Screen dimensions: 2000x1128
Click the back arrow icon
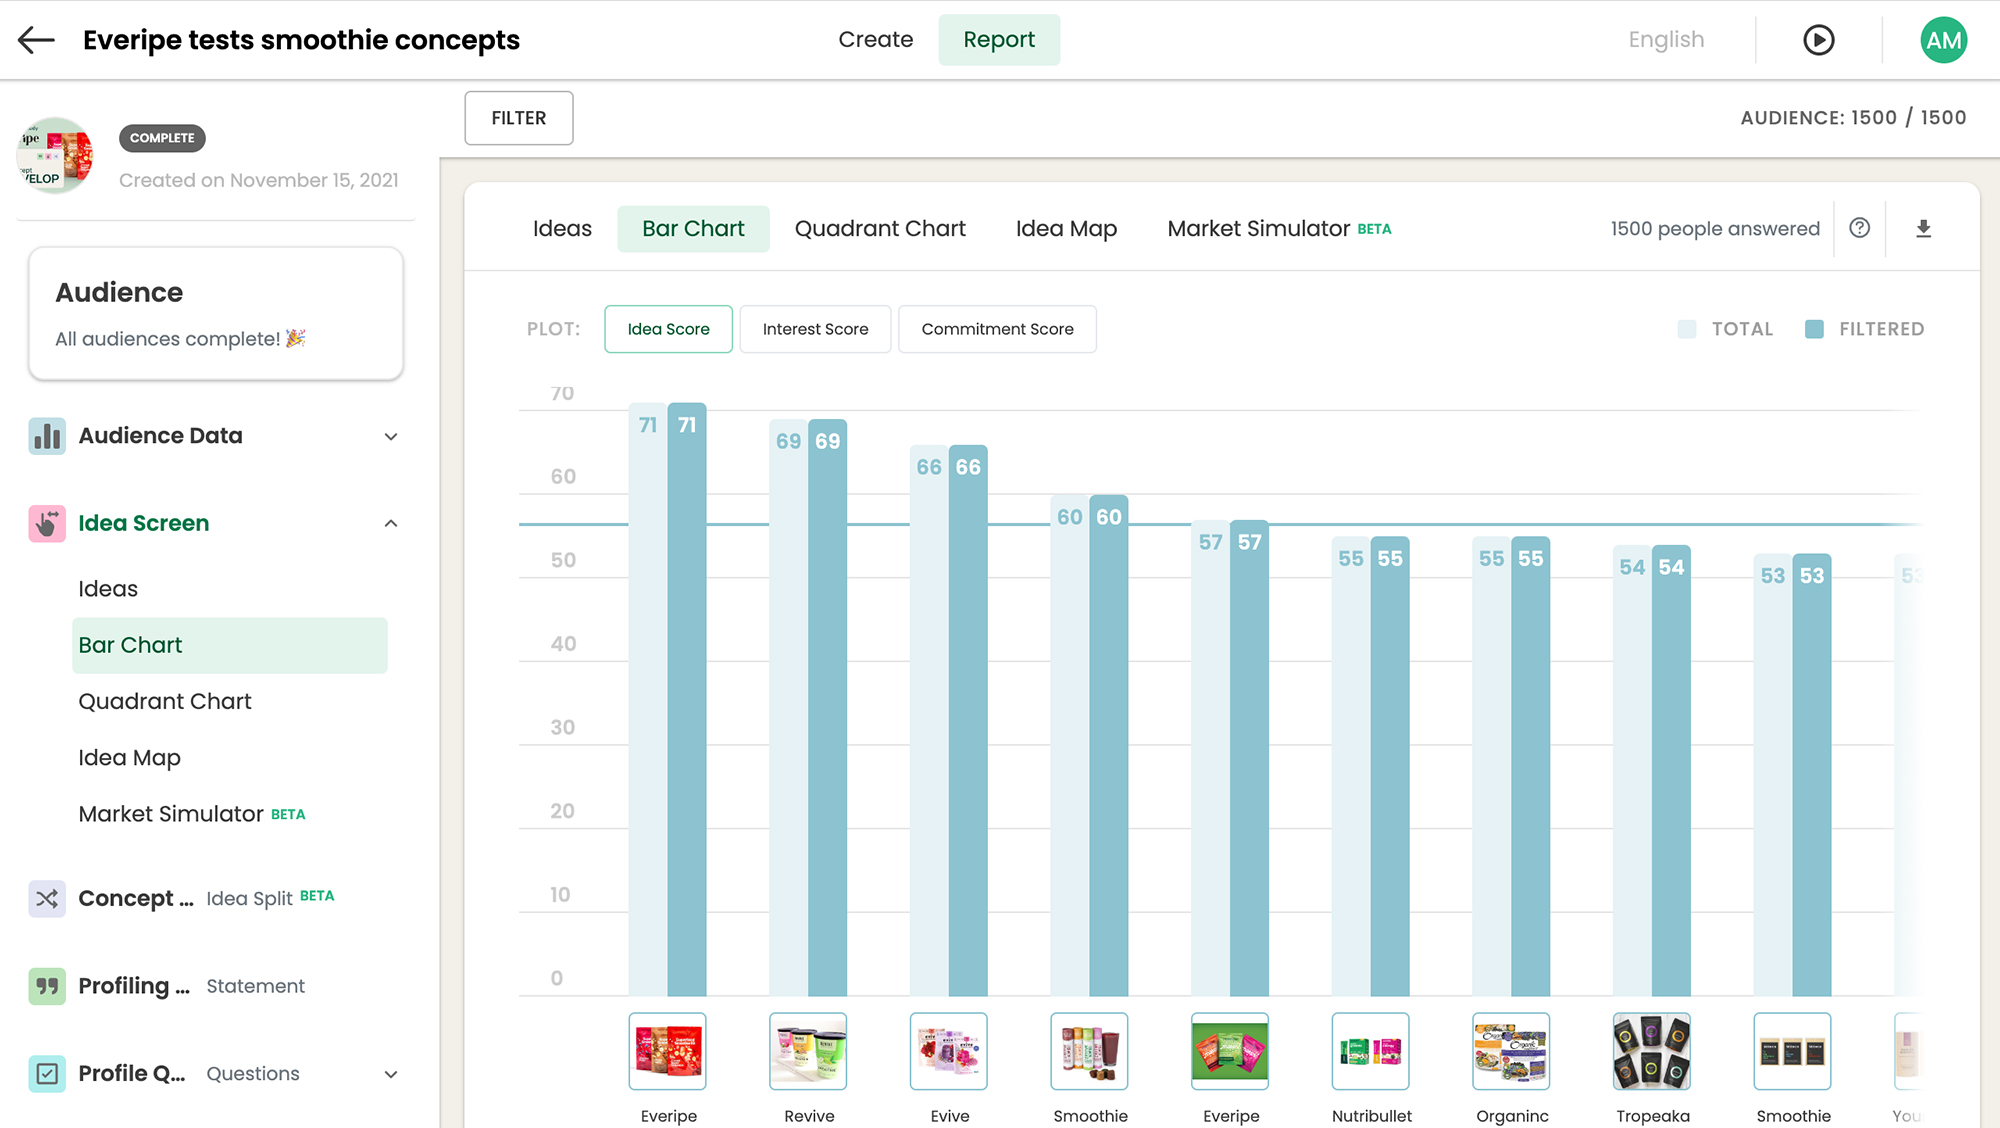pyautogui.click(x=36, y=40)
